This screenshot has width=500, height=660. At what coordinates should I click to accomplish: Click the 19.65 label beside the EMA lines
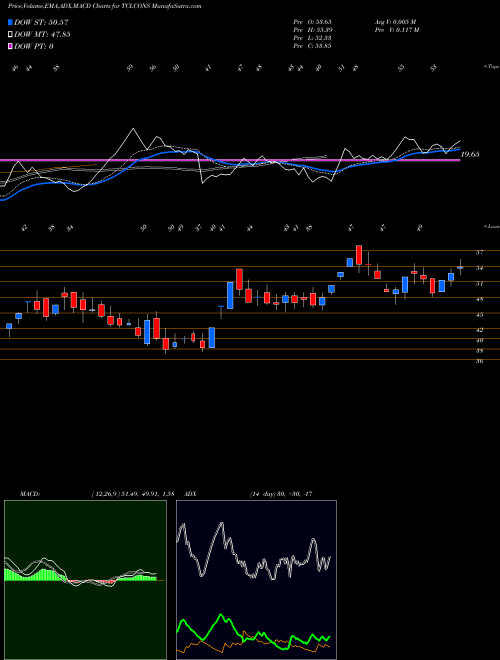(470, 154)
